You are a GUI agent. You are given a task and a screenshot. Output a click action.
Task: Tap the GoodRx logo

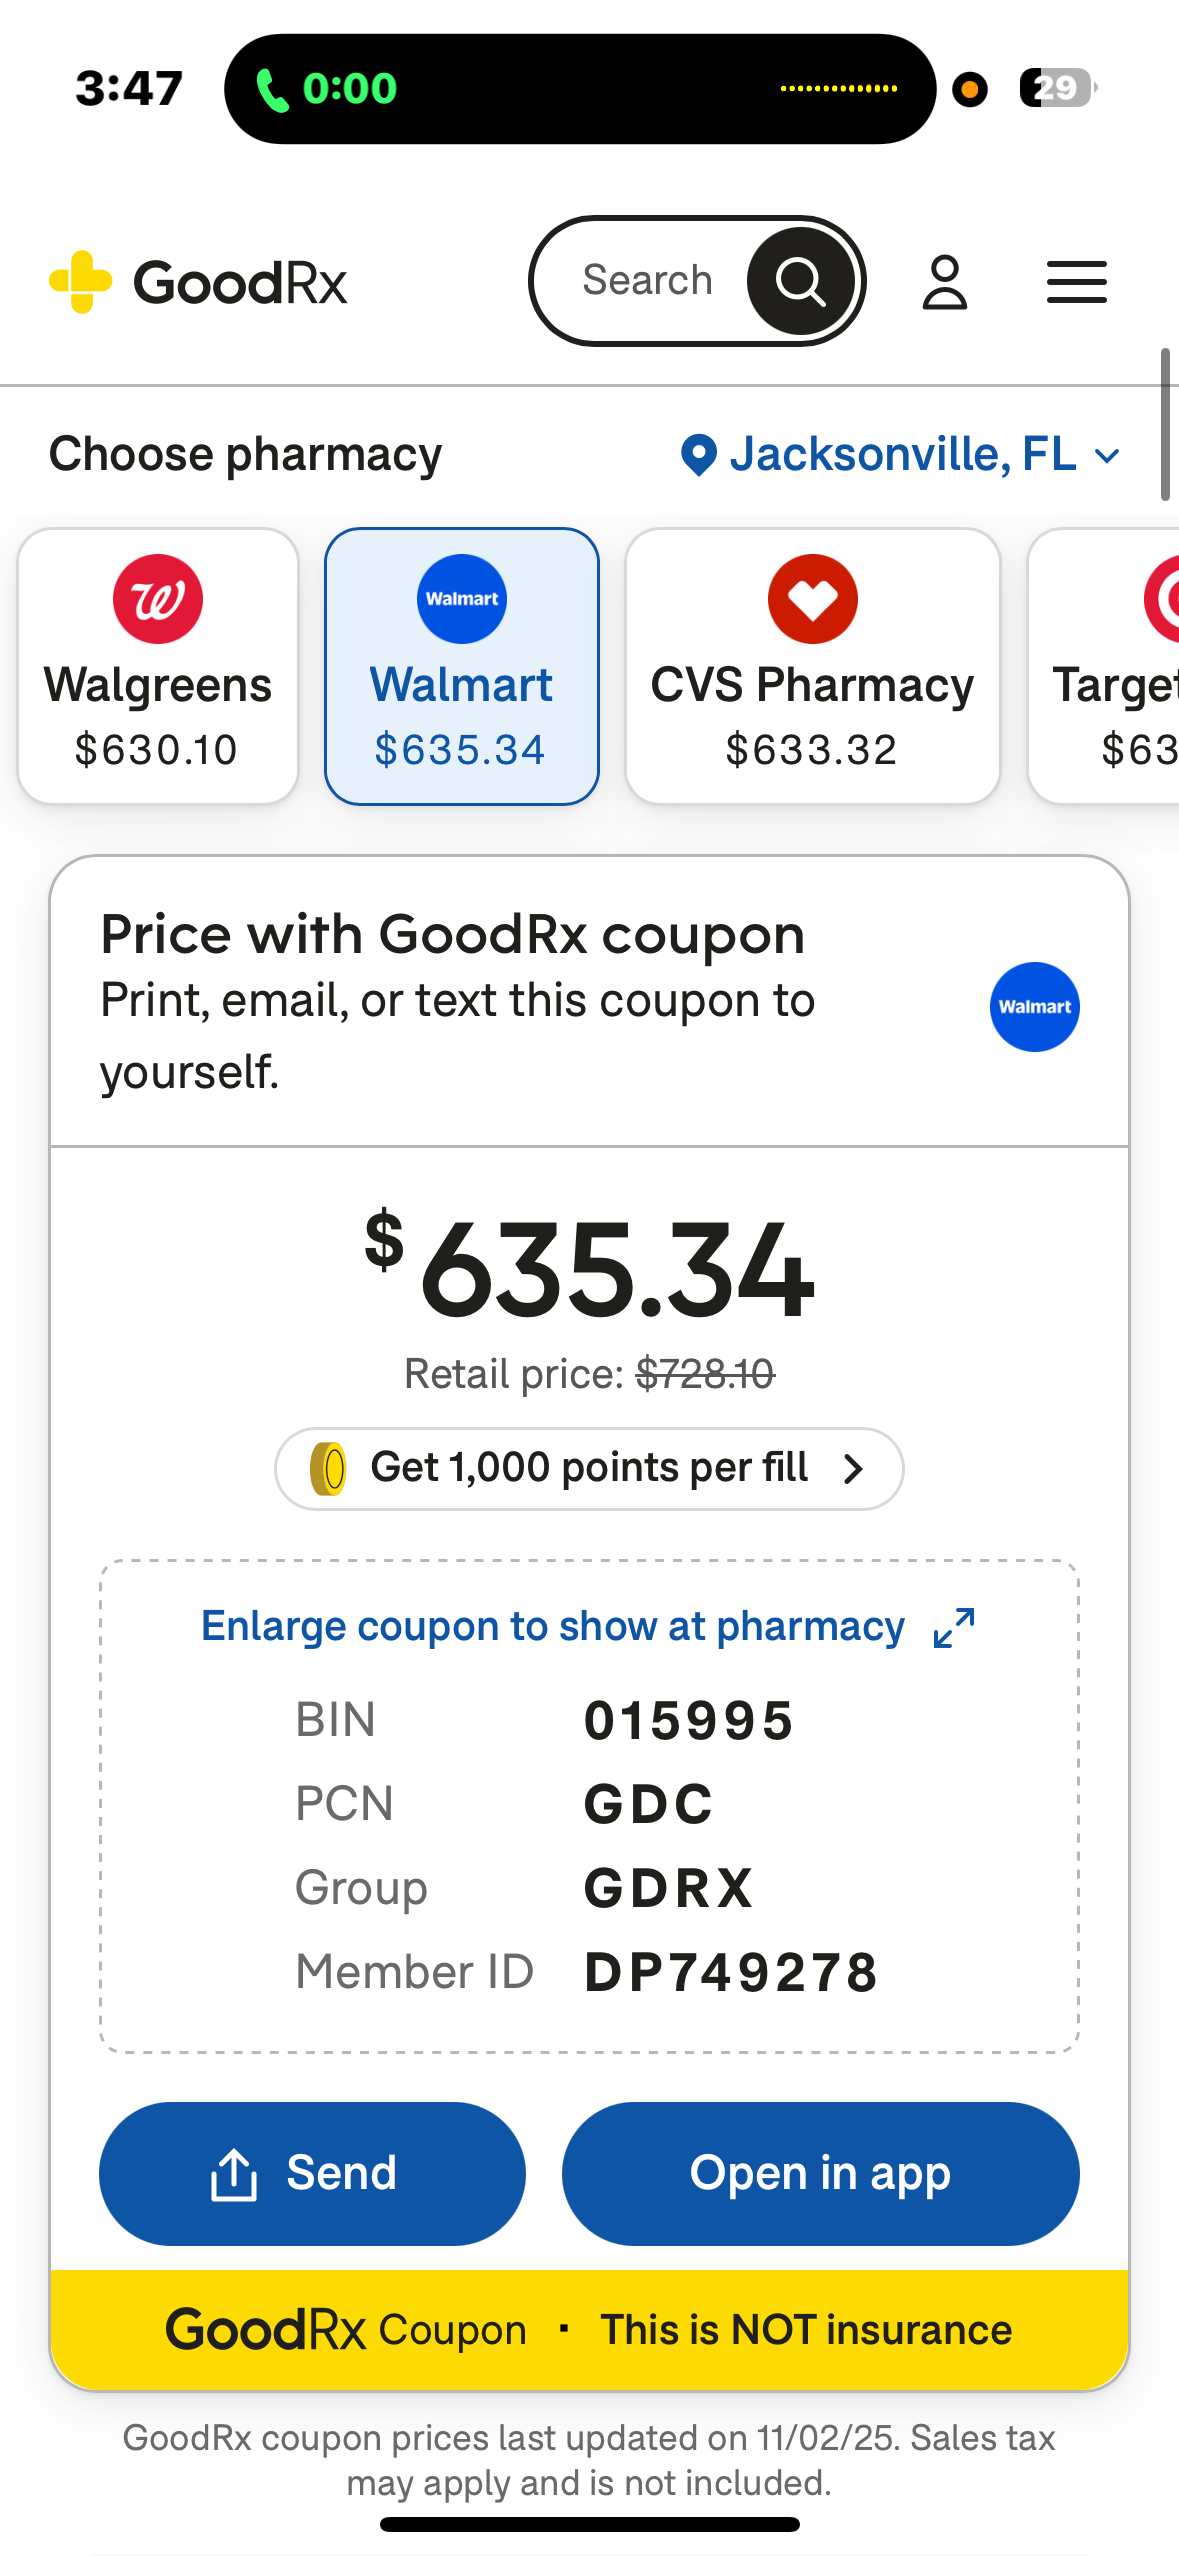point(198,282)
